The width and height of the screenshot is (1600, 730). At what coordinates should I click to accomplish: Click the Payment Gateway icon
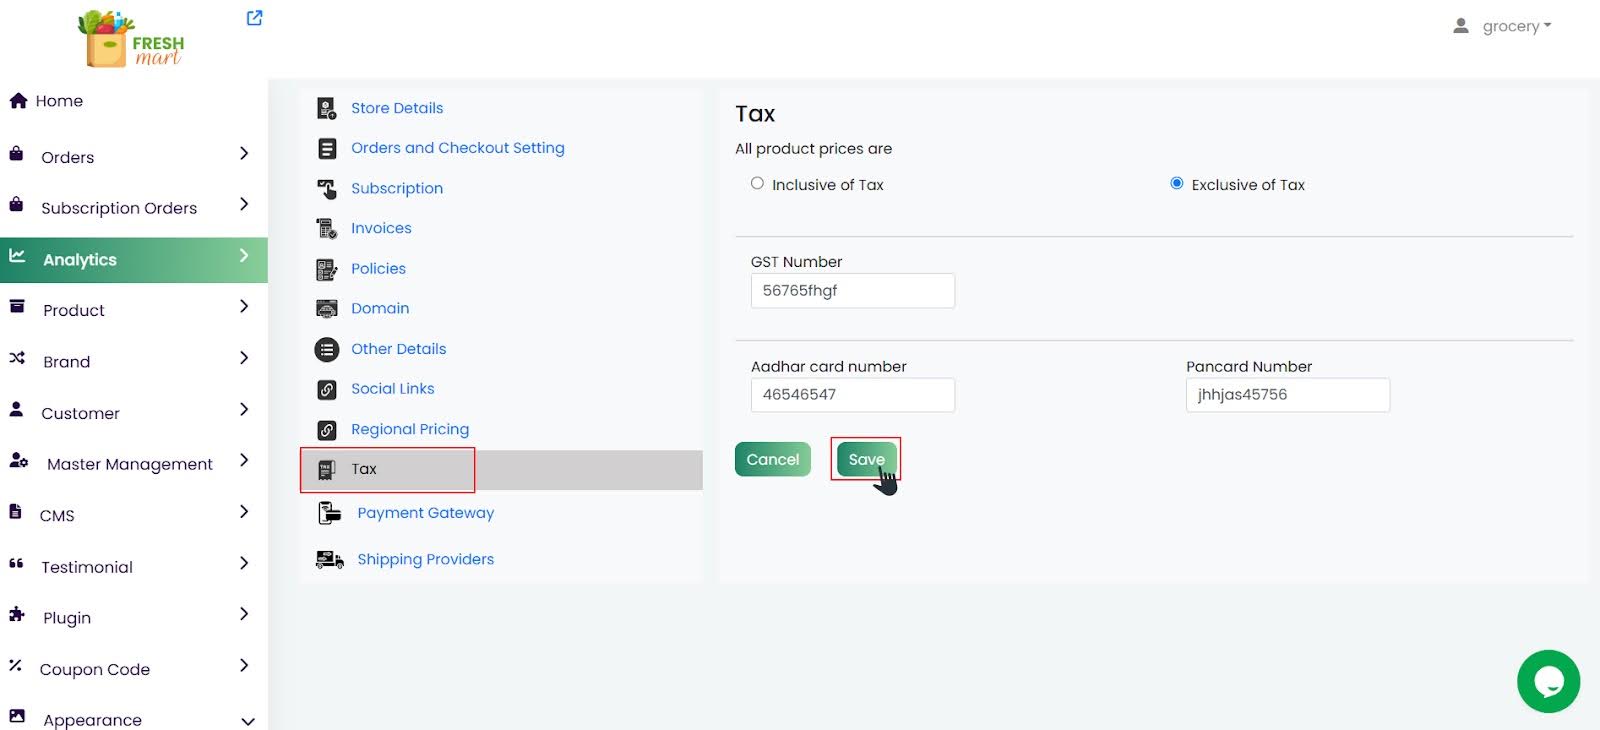pos(329,513)
